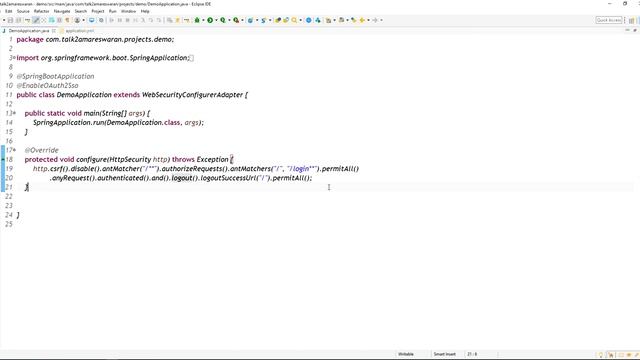
Task: Open the New wizard dropdown arrow
Action: click(4, 20)
